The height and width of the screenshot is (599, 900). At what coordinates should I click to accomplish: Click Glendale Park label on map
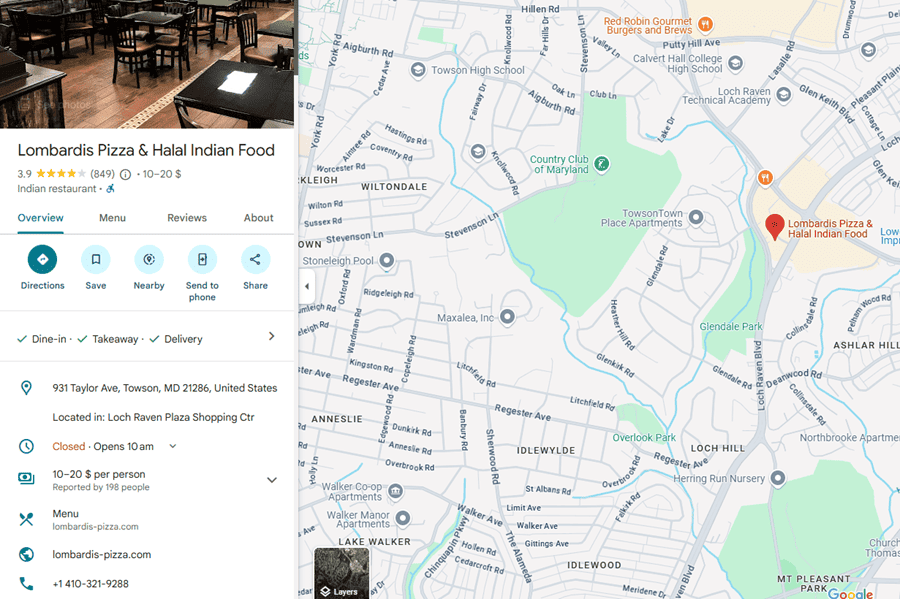731,326
